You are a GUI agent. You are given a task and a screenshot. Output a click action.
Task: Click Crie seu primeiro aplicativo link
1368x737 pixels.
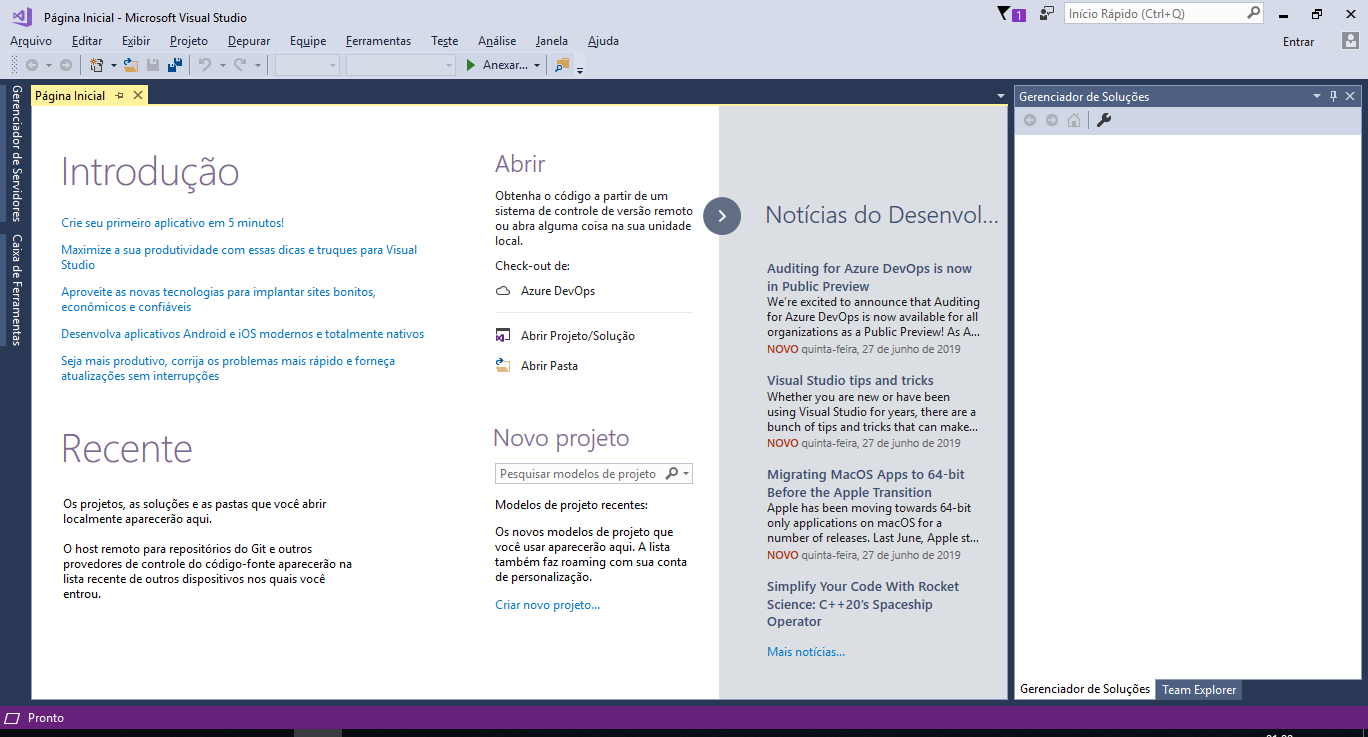(172, 223)
